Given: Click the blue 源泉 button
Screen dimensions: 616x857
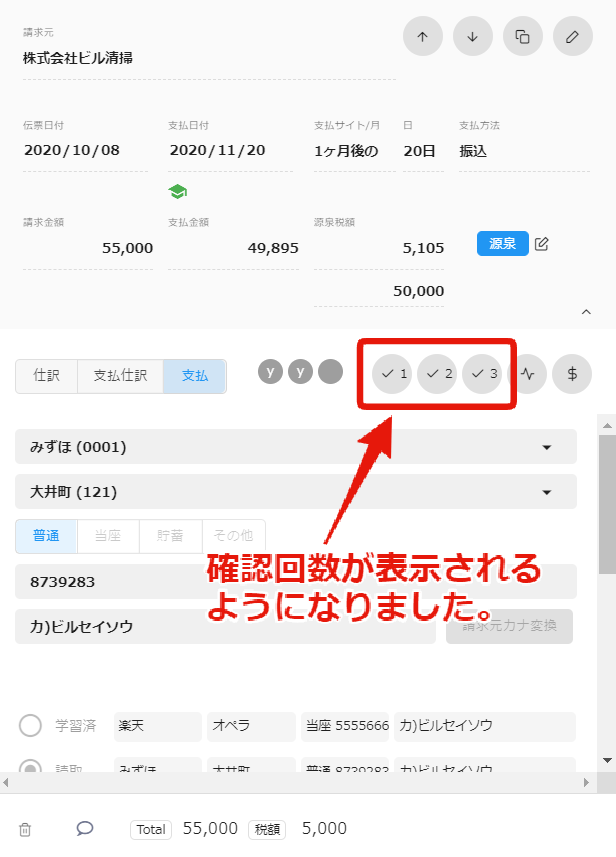Looking at the screenshot, I should 502,244.
